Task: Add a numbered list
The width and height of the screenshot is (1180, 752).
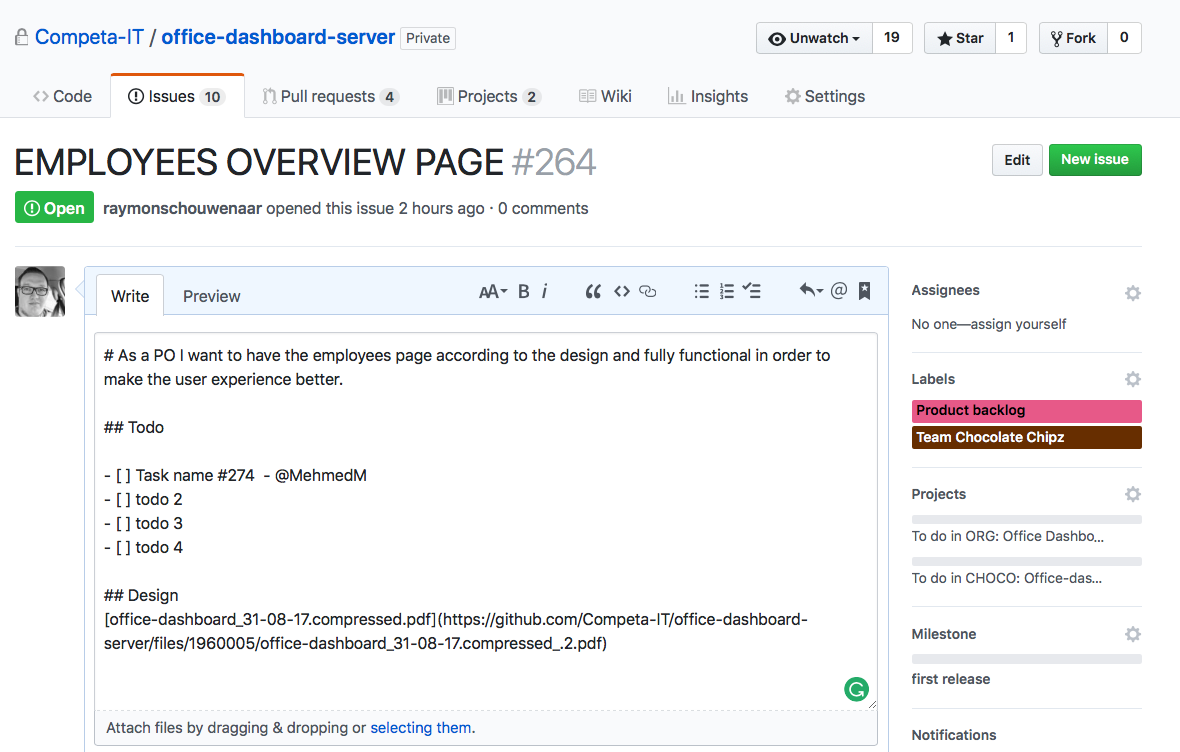Action: click(x=727, y=291)
